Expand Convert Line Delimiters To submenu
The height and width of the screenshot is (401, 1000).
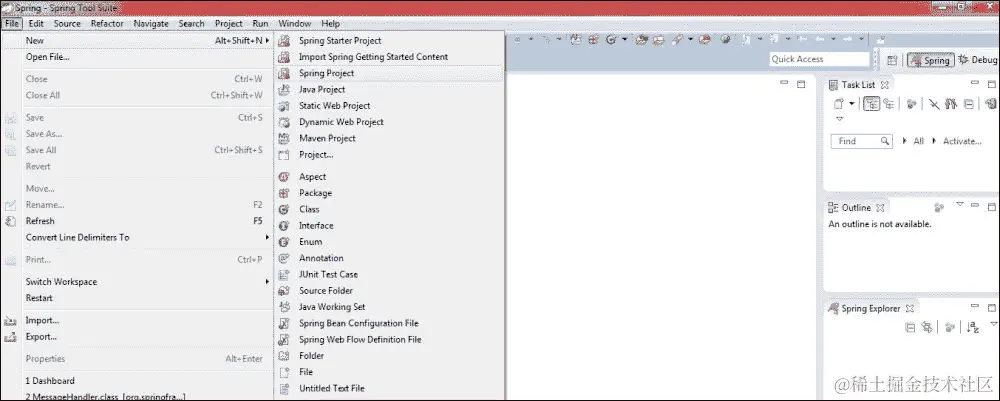point(267,237)
